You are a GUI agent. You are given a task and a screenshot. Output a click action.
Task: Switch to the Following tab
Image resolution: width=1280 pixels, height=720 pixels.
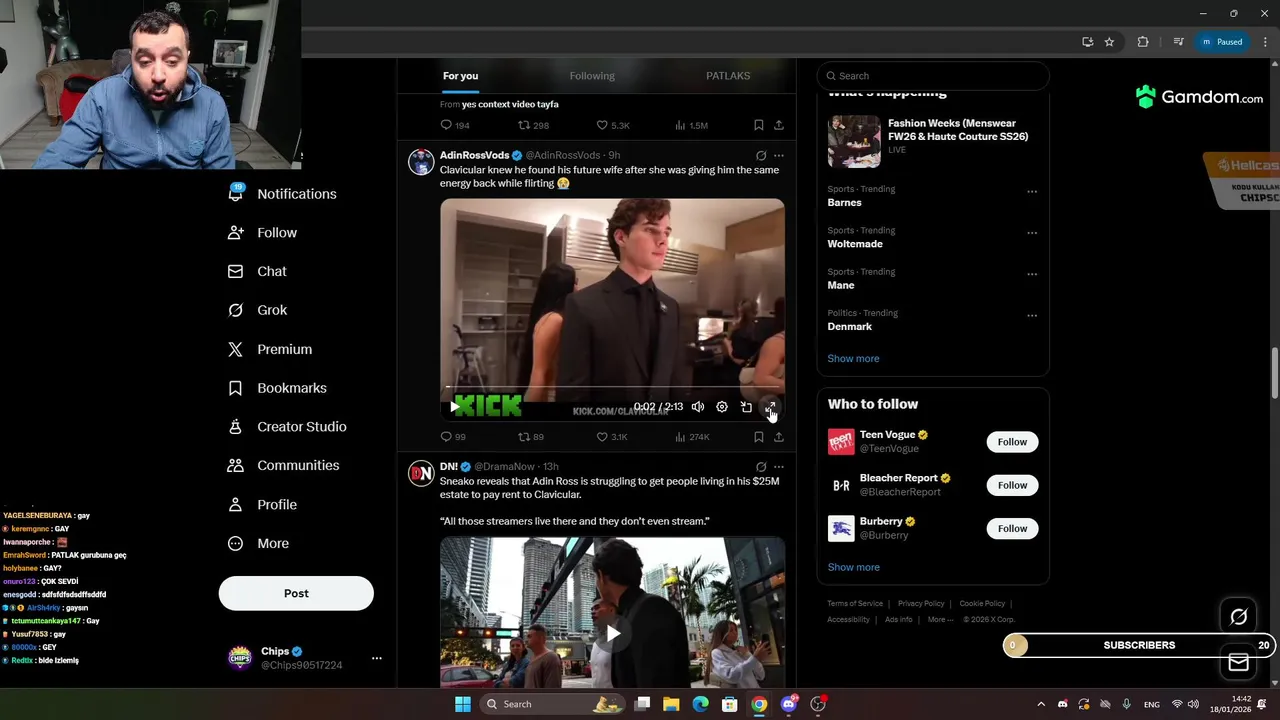[592, 76]
